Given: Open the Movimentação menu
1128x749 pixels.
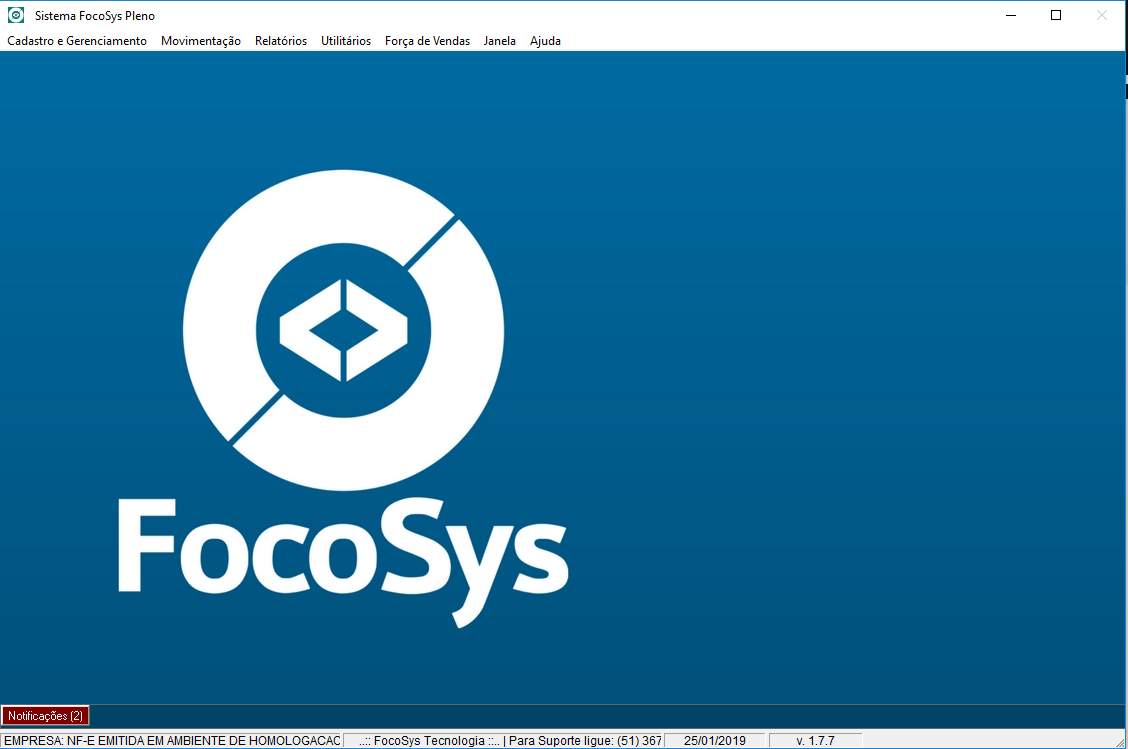Looking at the screenshot, I should click(201, 41).
